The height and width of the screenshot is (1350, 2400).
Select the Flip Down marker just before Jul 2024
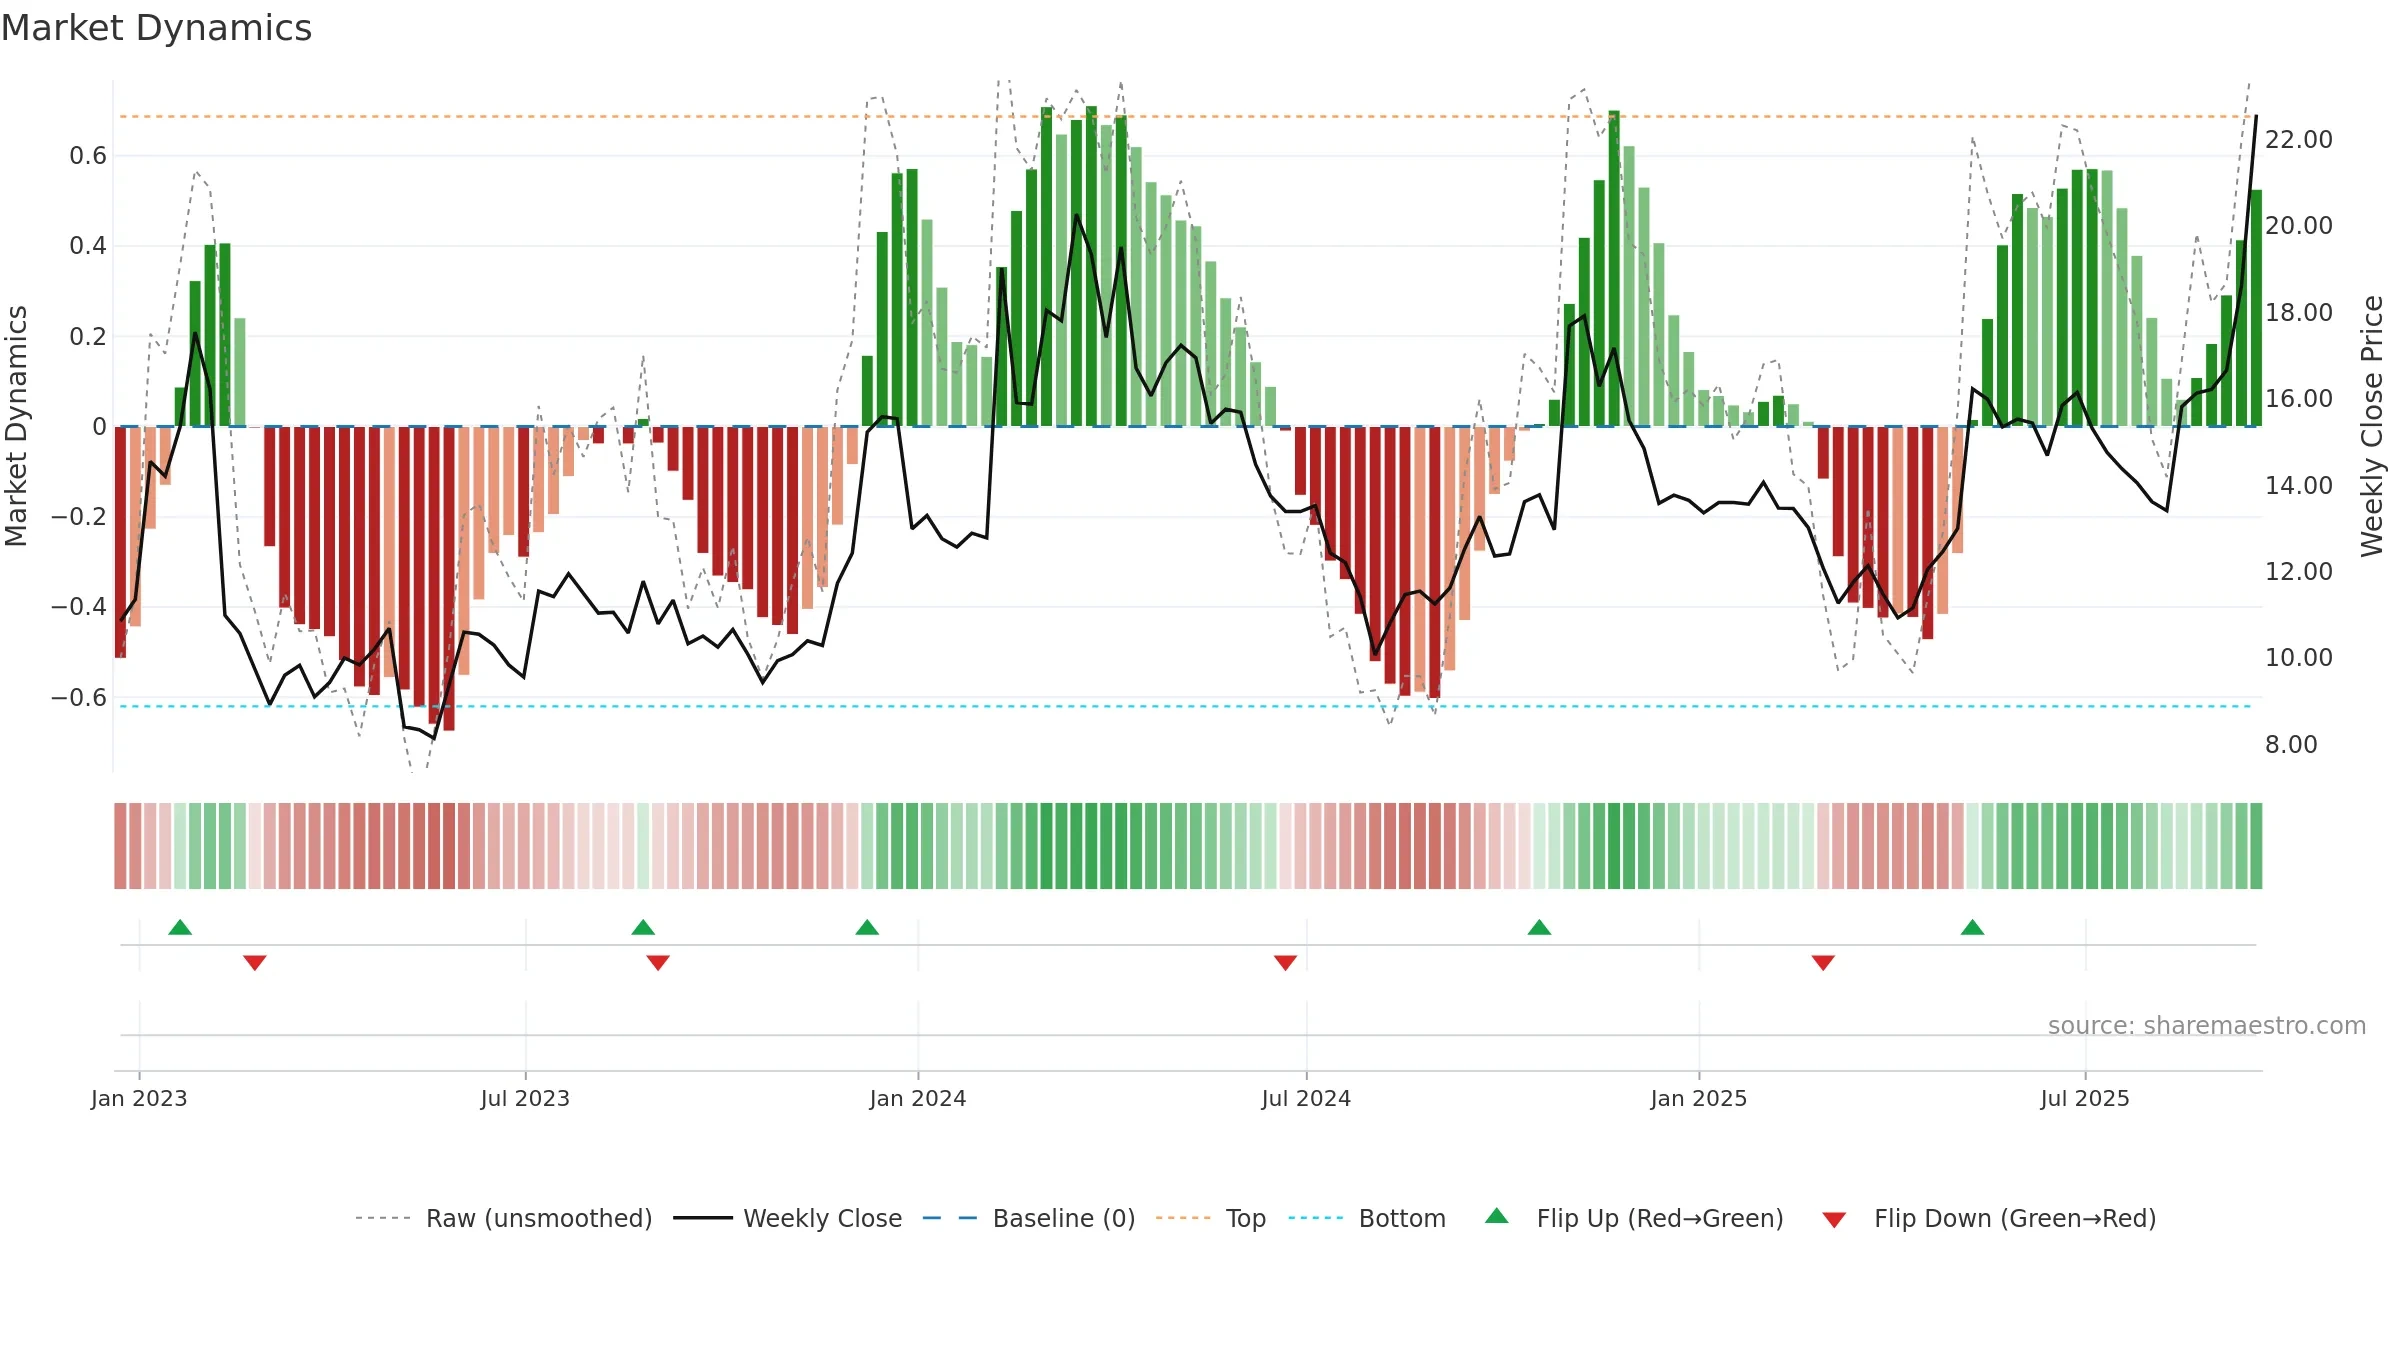tap(1285, 962)
